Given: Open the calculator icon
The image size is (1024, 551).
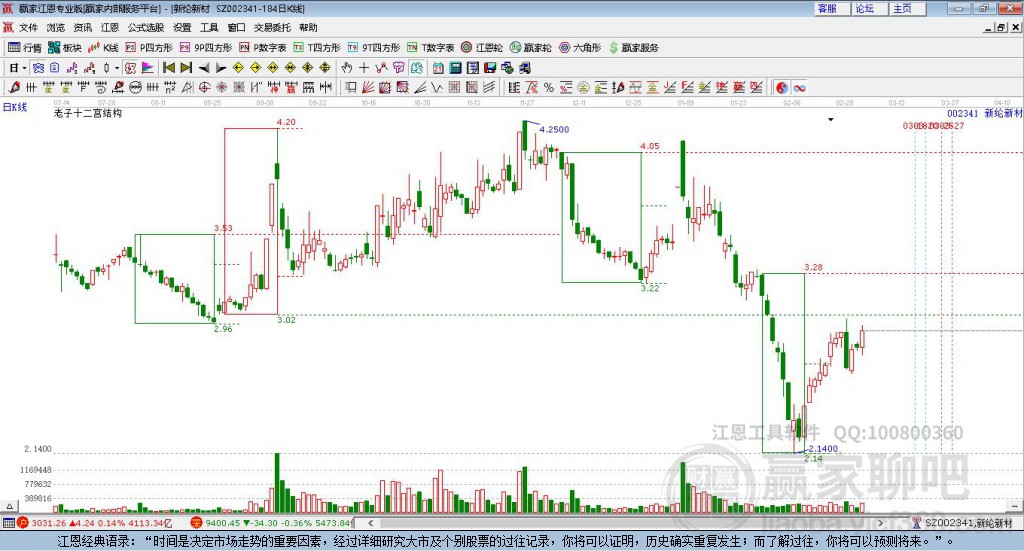Looking at the screenshot, I should [x=455, y=67].
